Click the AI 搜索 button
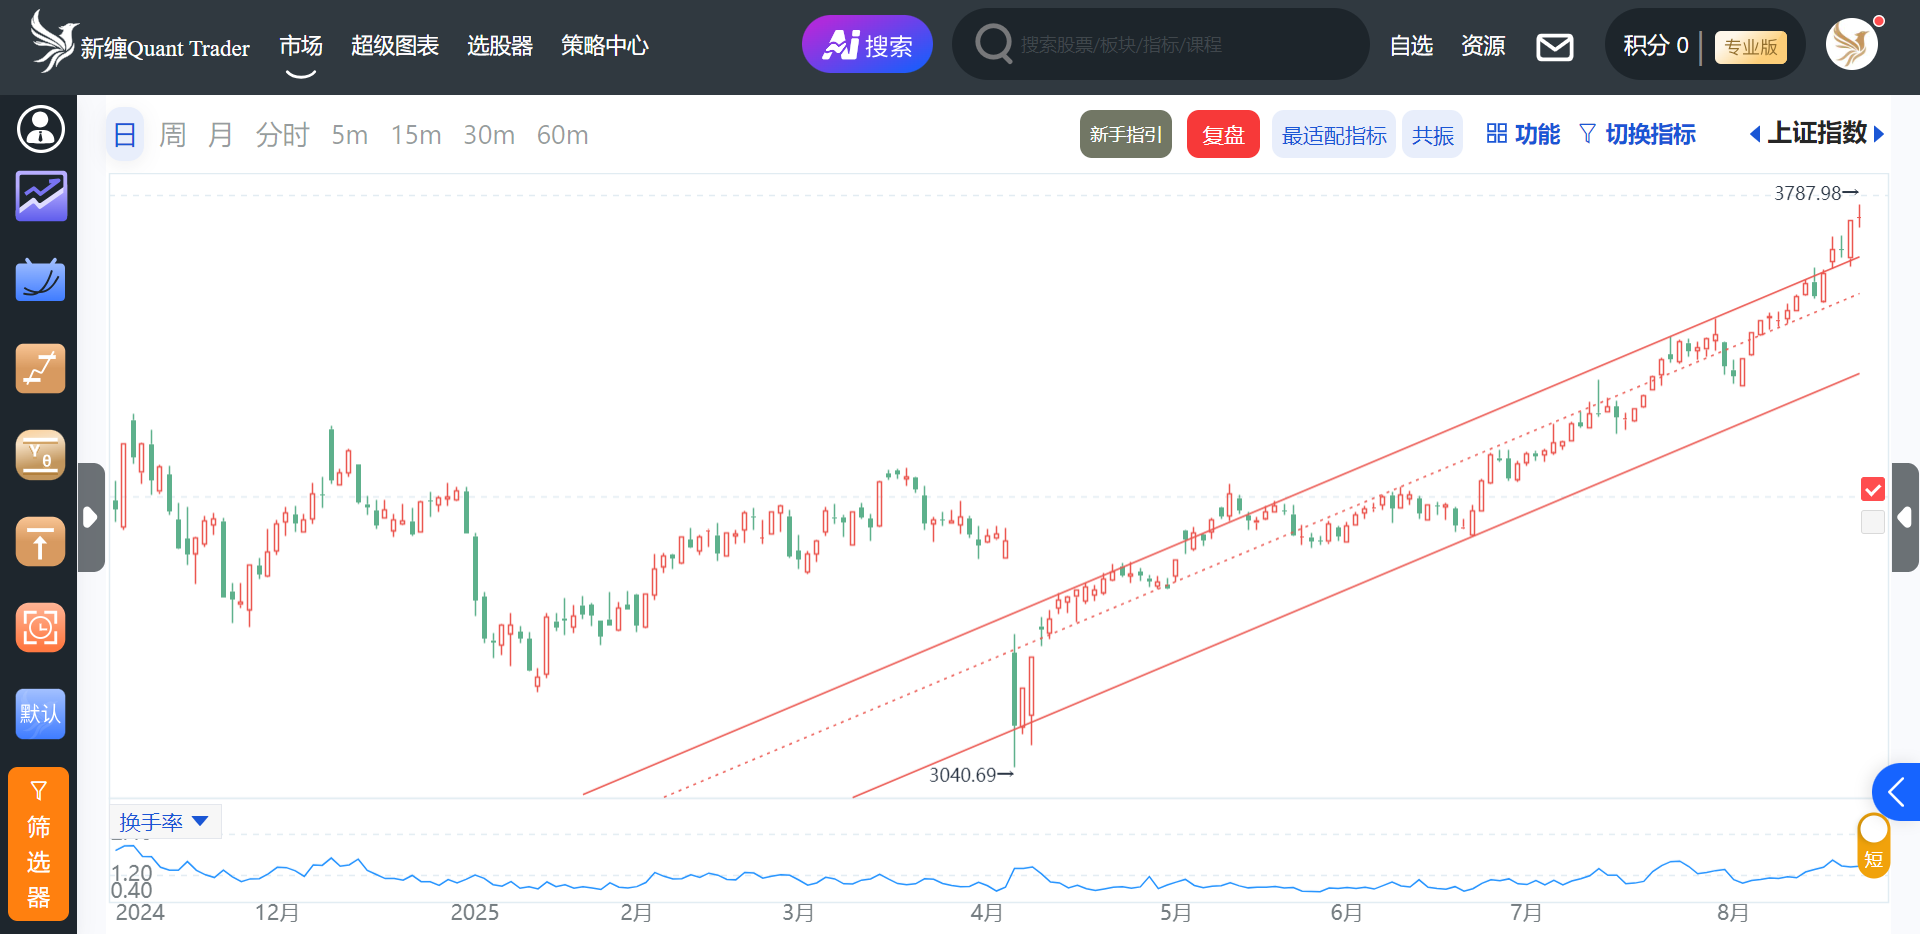Screen dimensions: 1920x934 (867, 45)
